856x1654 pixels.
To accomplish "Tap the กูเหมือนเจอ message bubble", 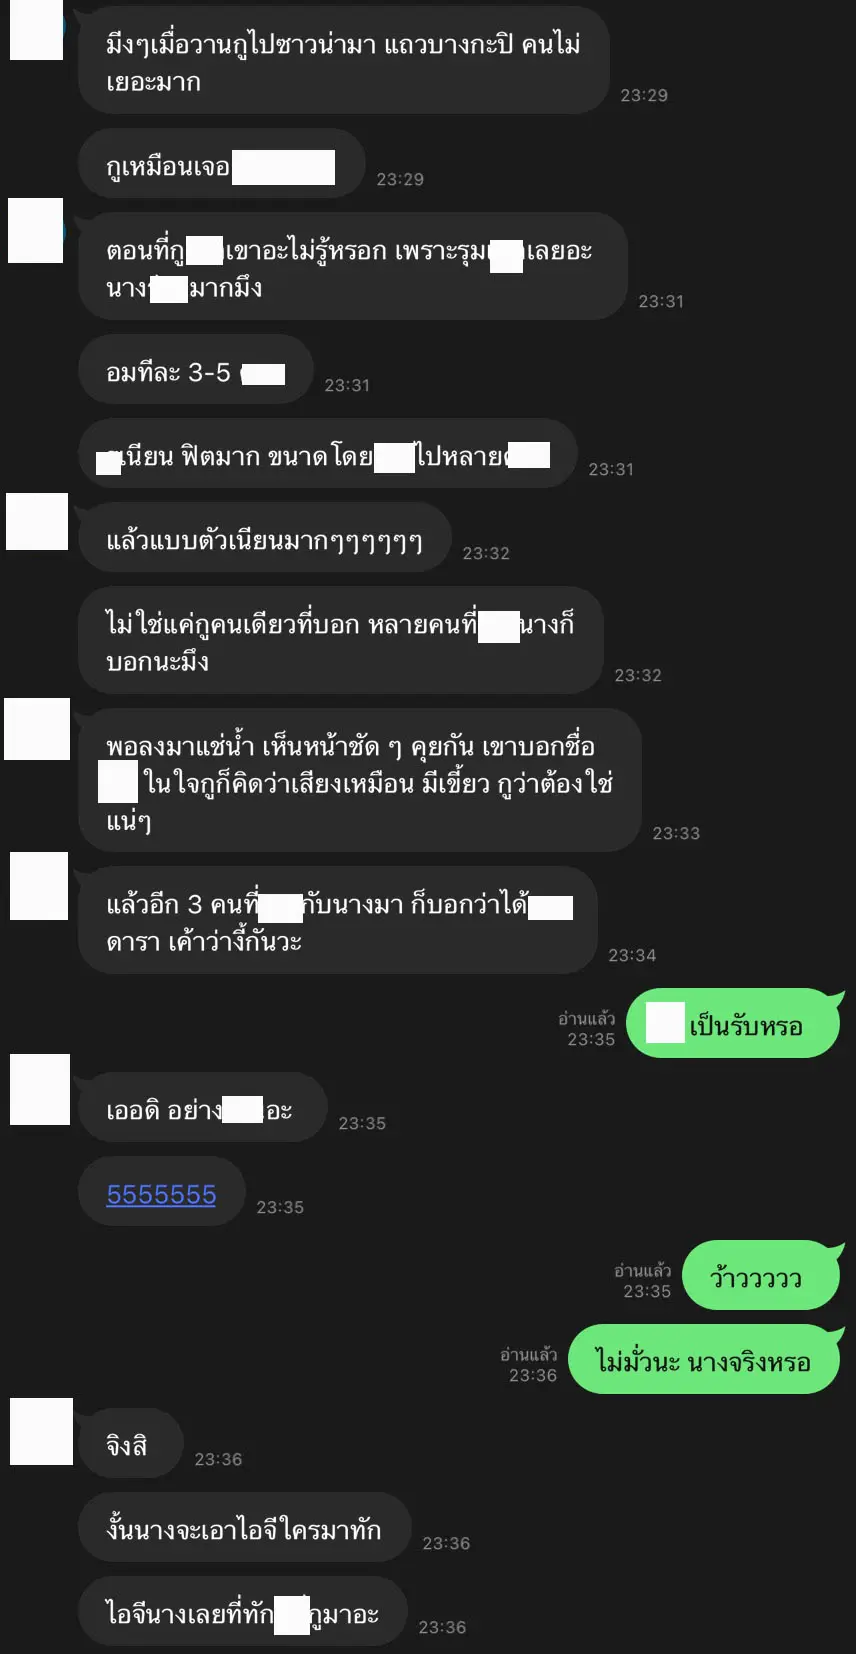I will (221, 163).
